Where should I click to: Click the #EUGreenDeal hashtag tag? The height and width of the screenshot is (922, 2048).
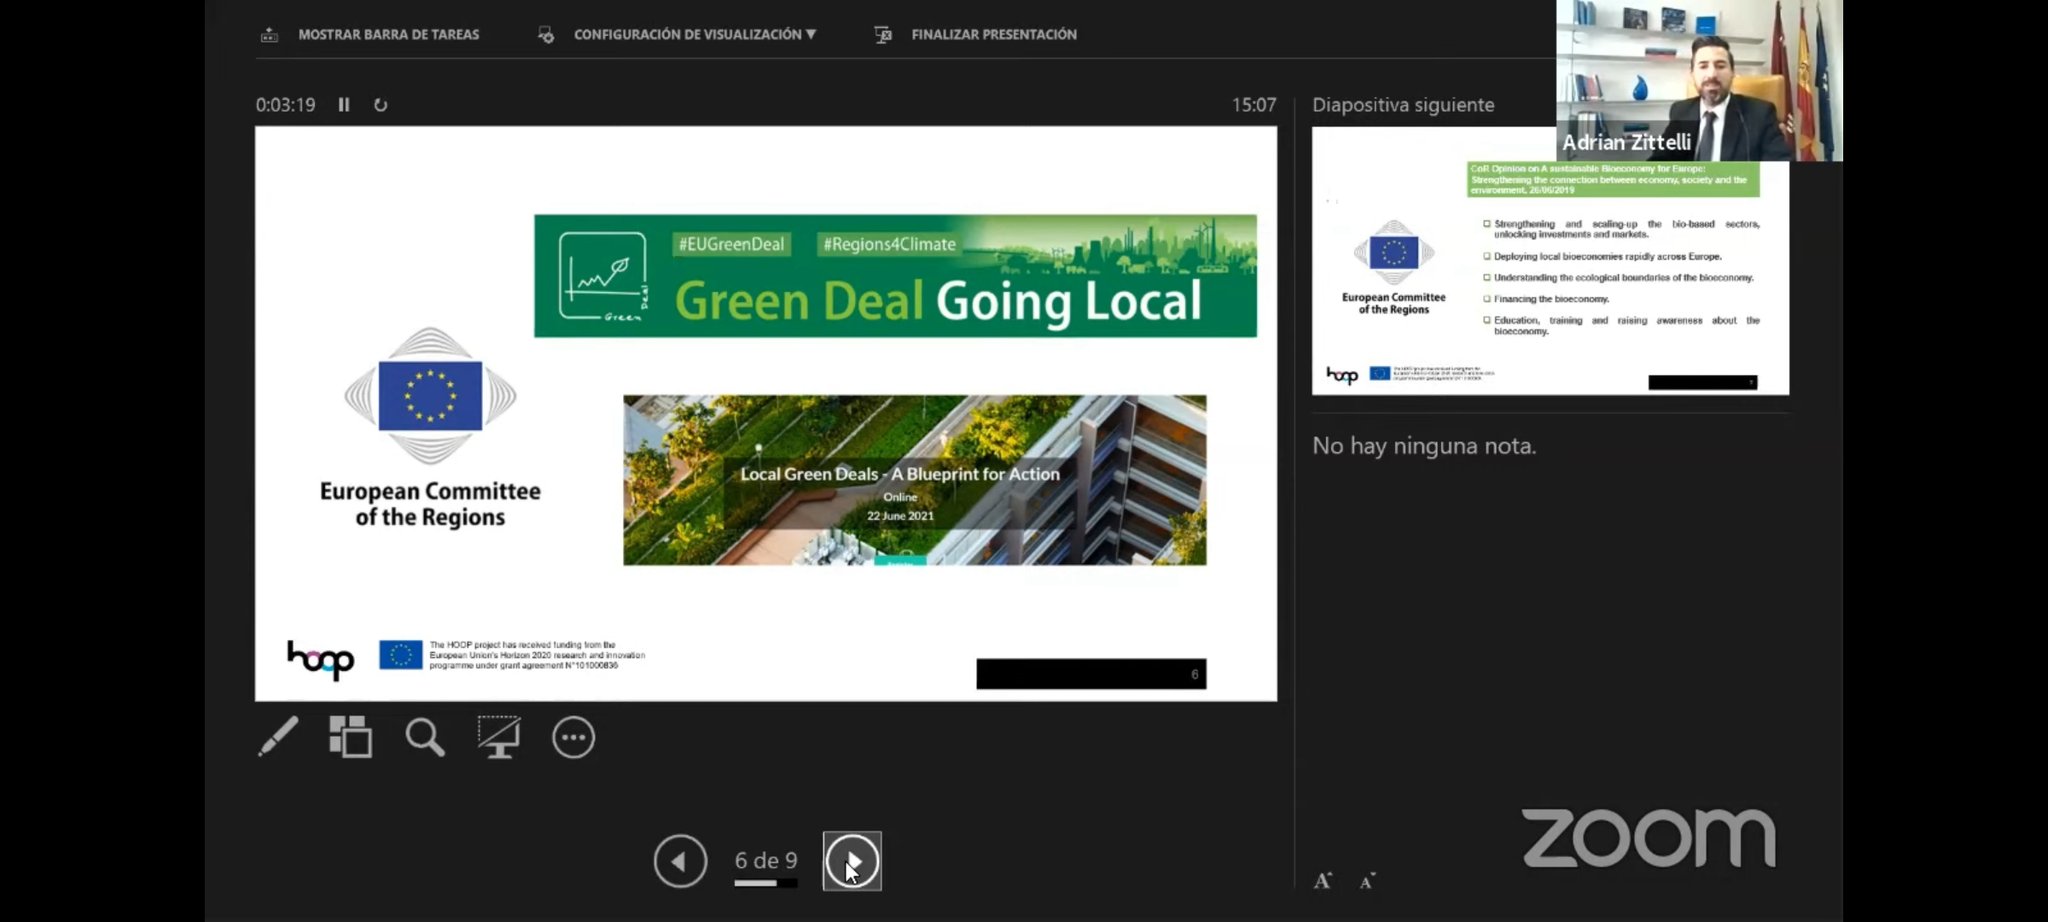[x=731, y=244]
